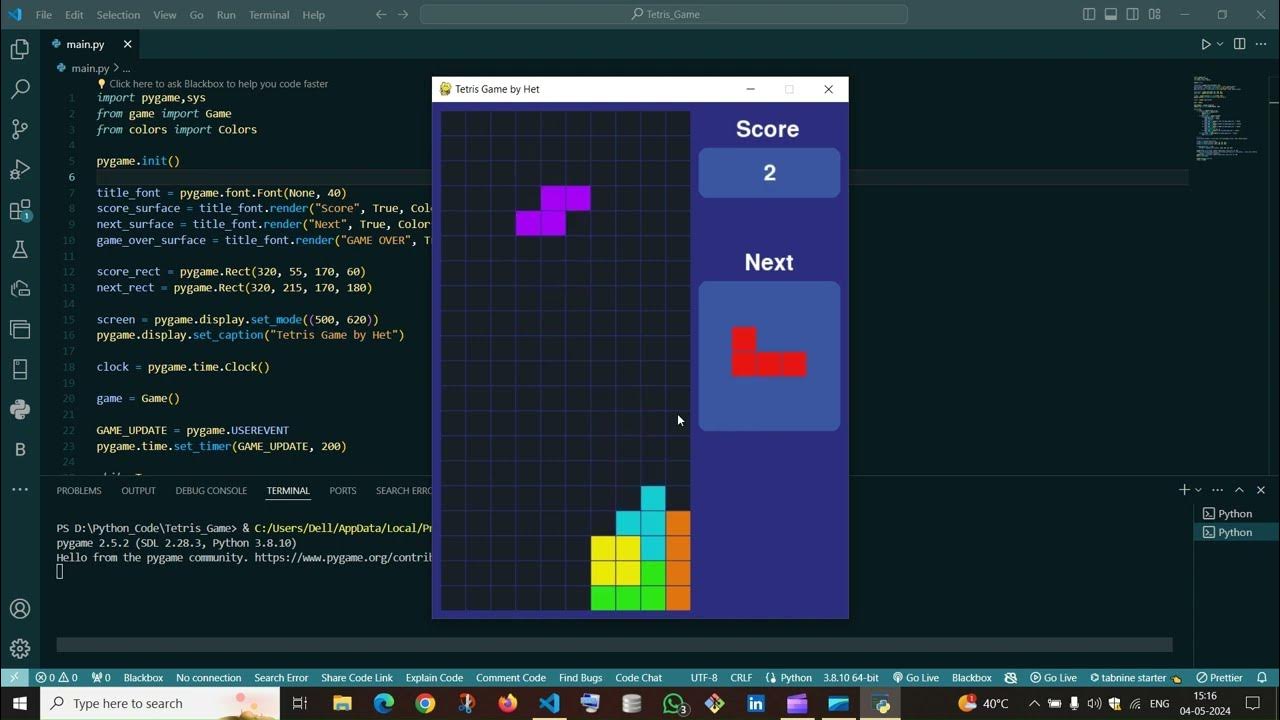Click Explain Code in status bar

[434, 677]
